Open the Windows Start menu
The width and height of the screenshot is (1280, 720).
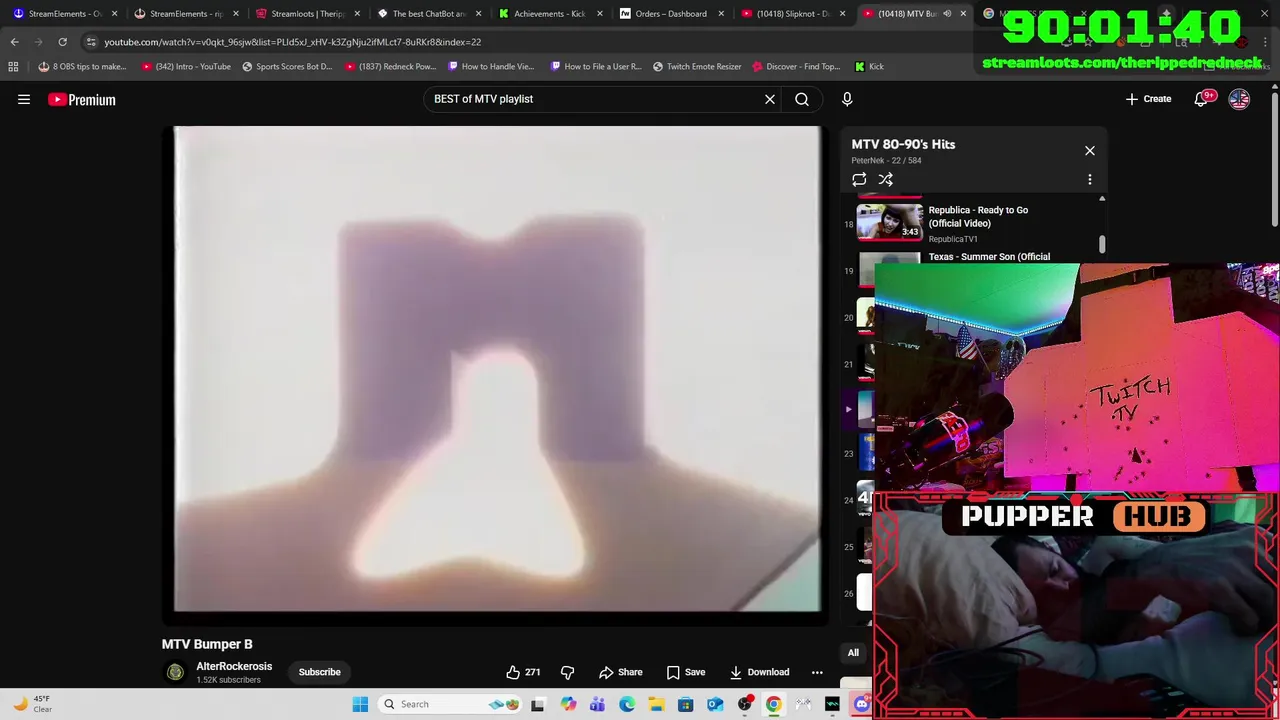point(360,704)
